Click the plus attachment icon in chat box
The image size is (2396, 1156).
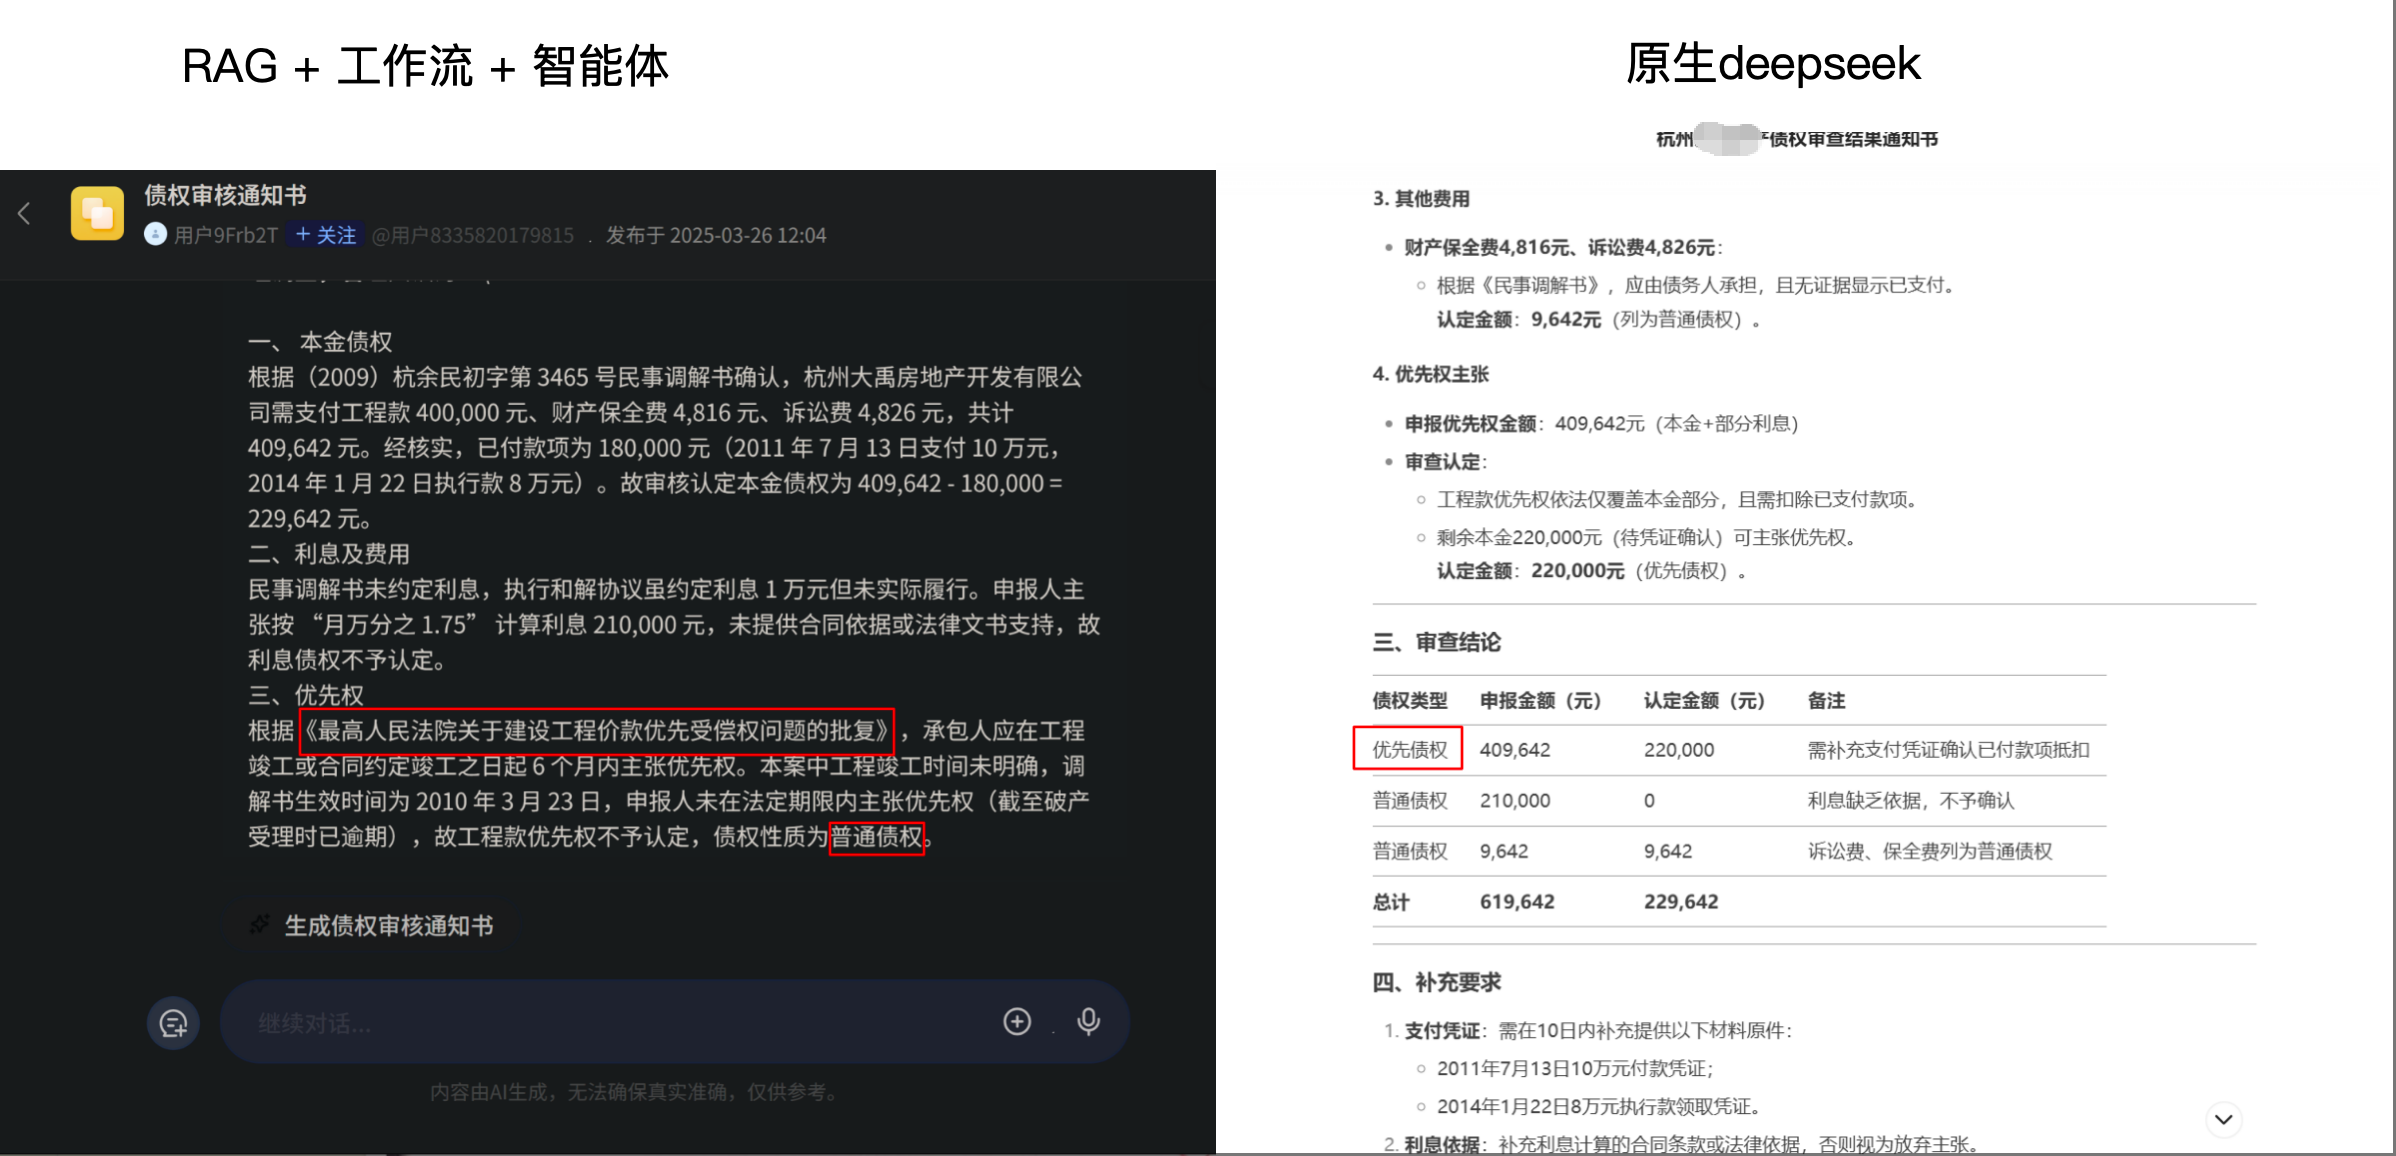1017,1021
